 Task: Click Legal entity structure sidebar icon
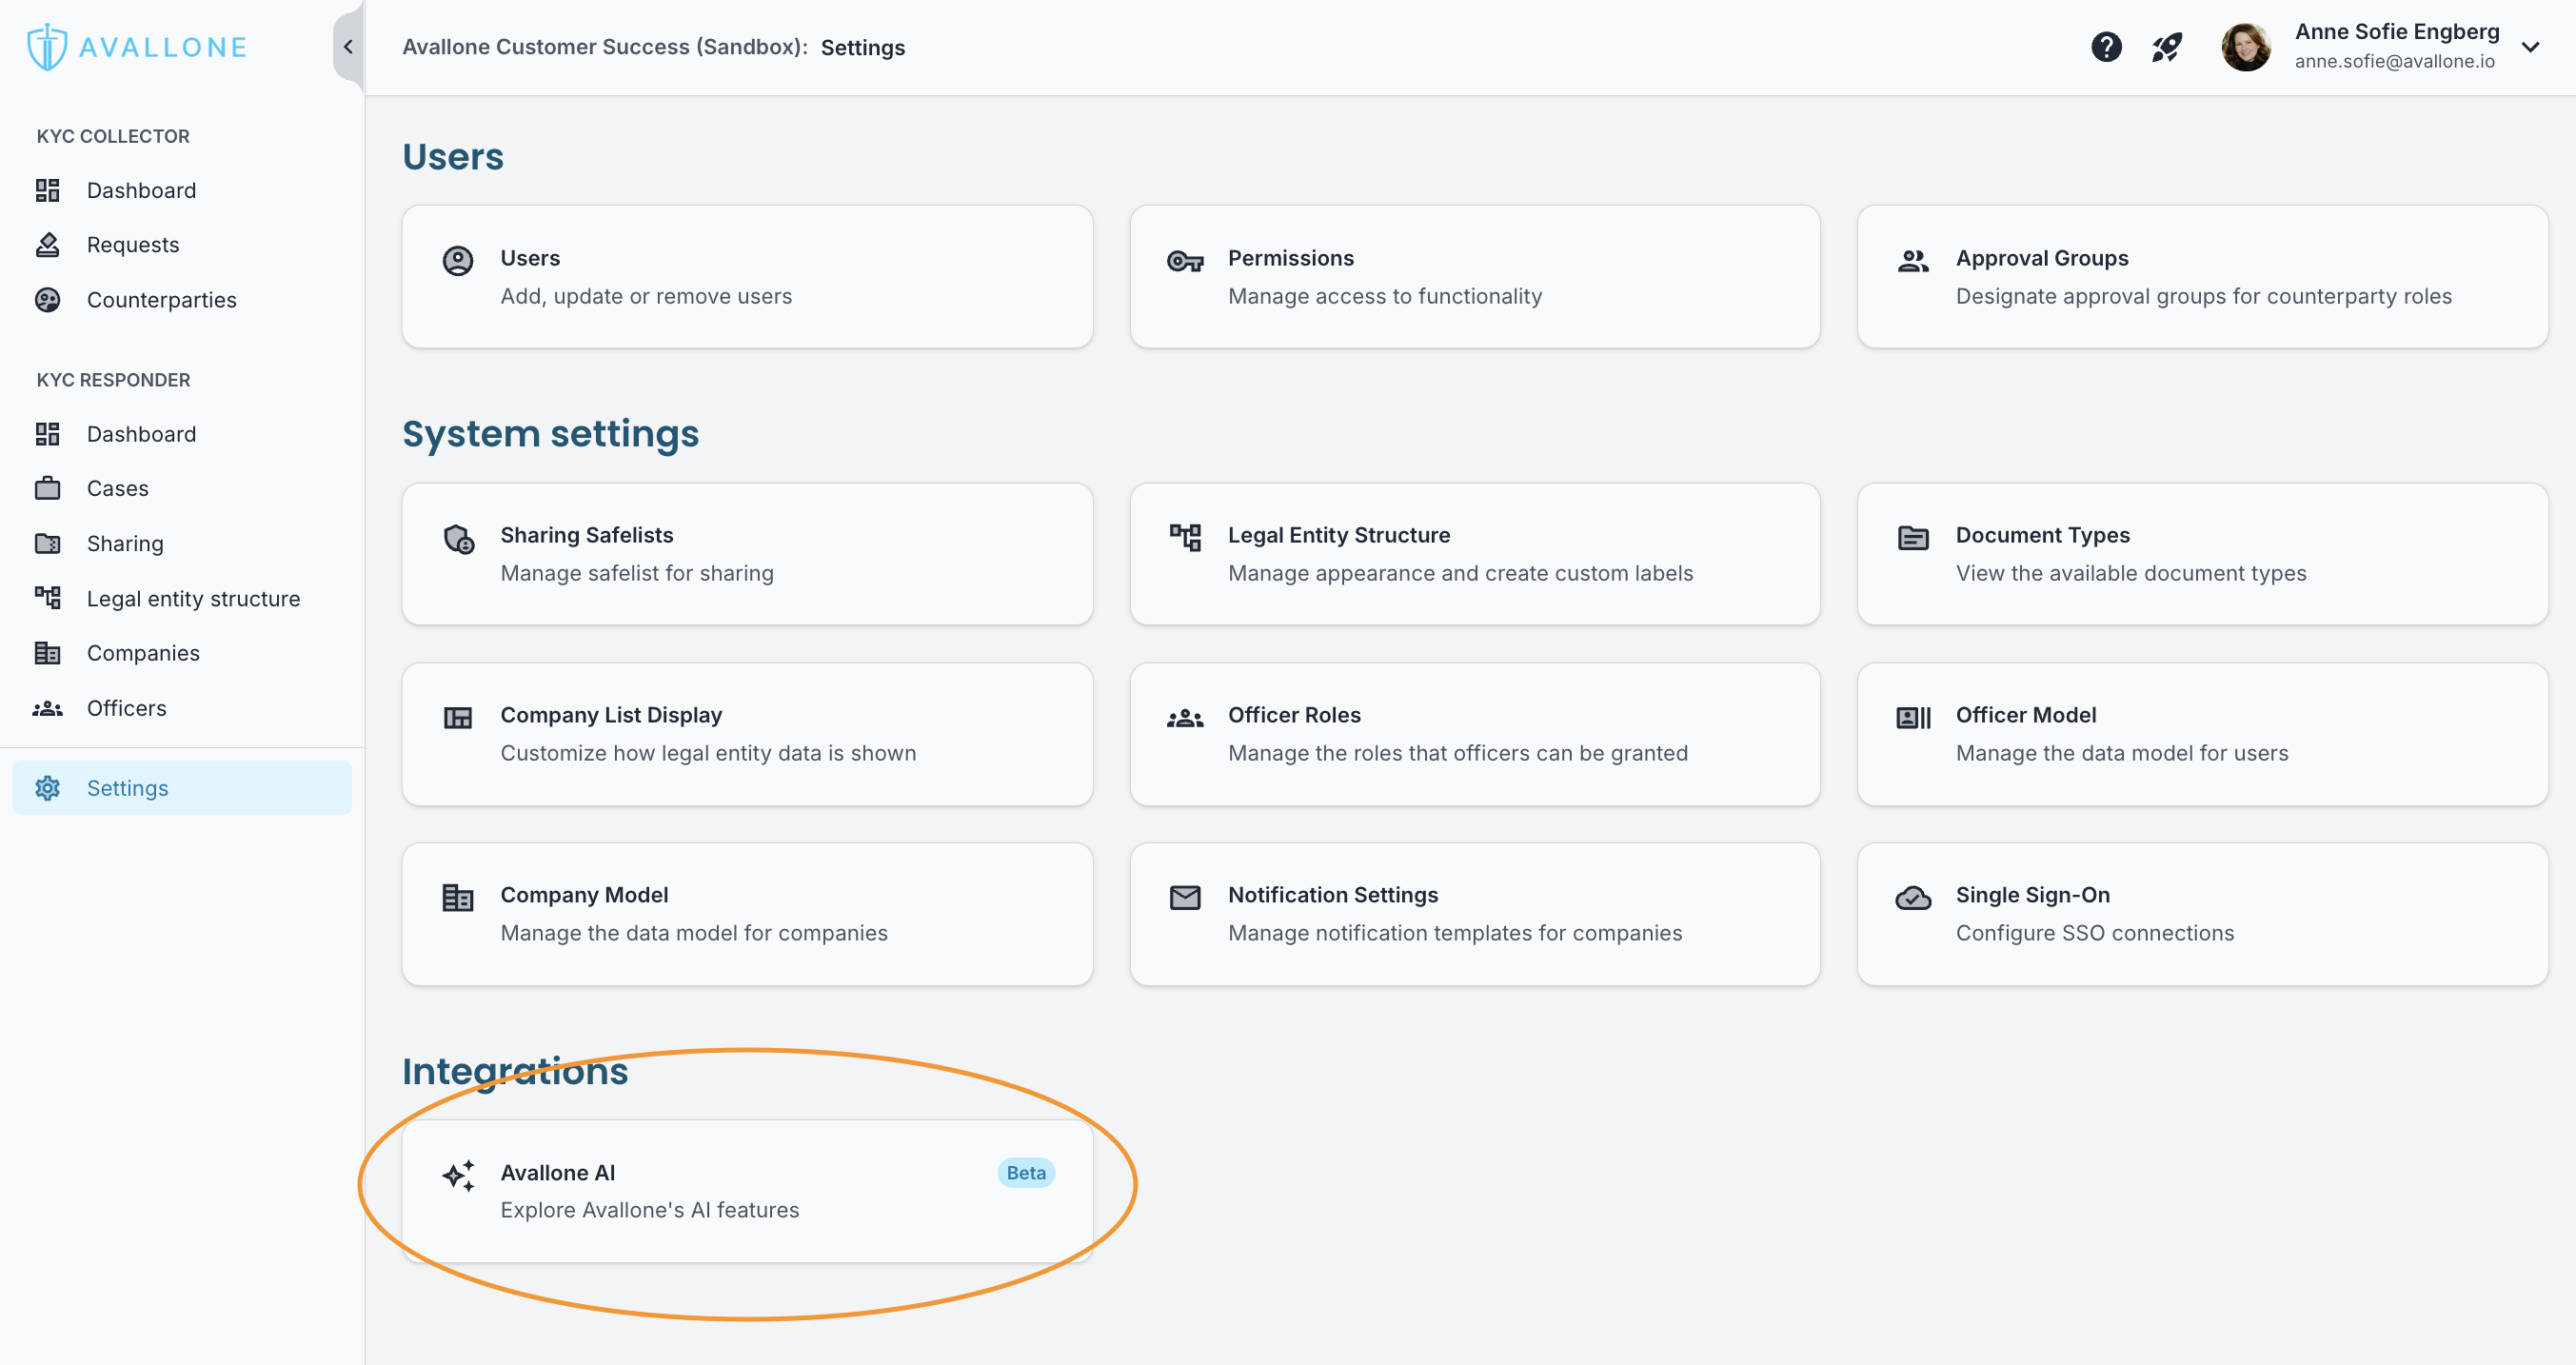click(x=47, y=598)
